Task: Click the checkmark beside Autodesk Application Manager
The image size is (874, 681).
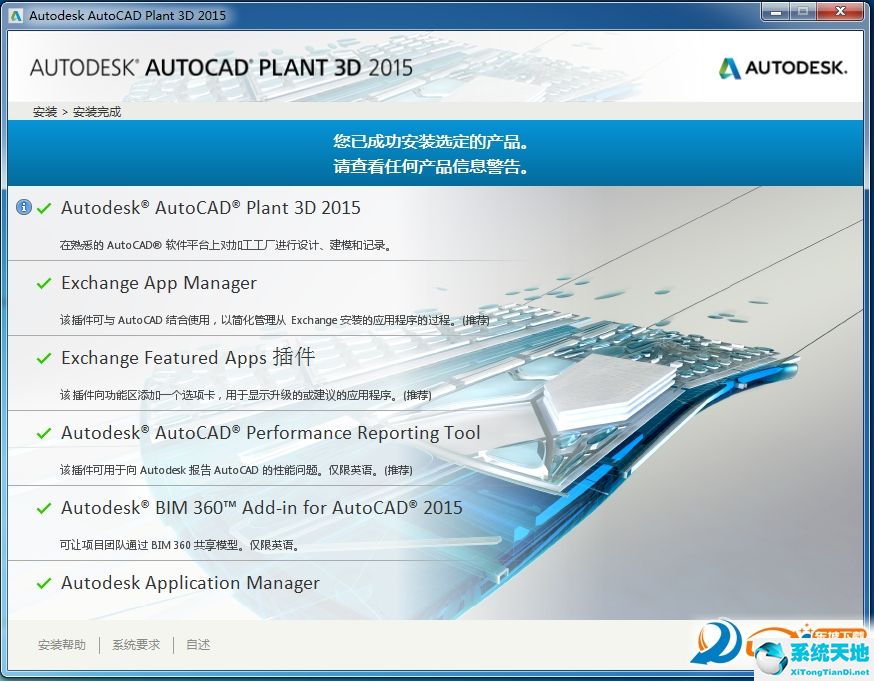Action: coord(43,583)
